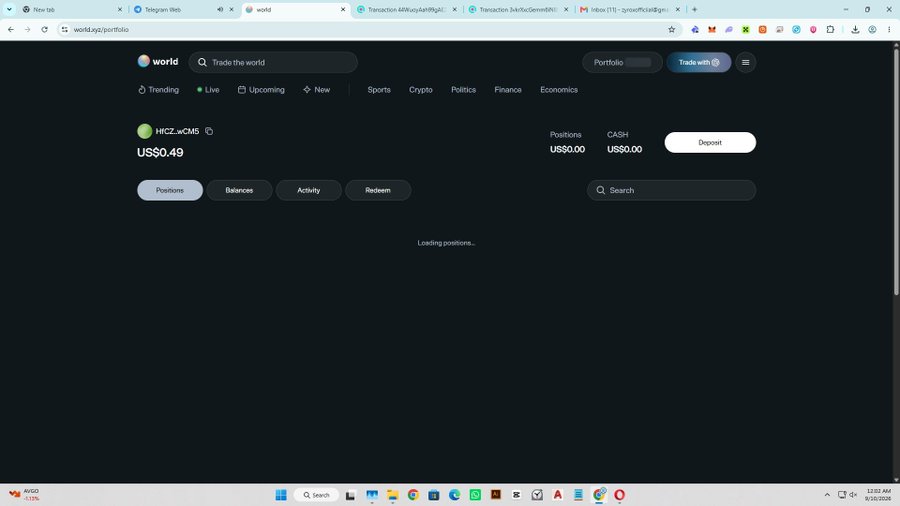This screenshot has height=506, width=900.
Task: Open the blue circular extension icon
Action: coord(796,29)
